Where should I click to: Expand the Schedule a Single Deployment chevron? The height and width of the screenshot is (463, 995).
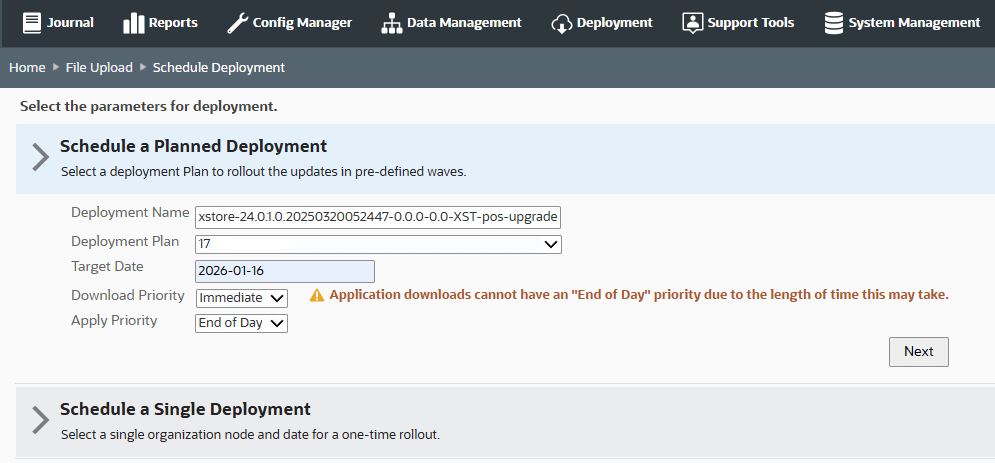pyautogui.click(x=41, y=420)
